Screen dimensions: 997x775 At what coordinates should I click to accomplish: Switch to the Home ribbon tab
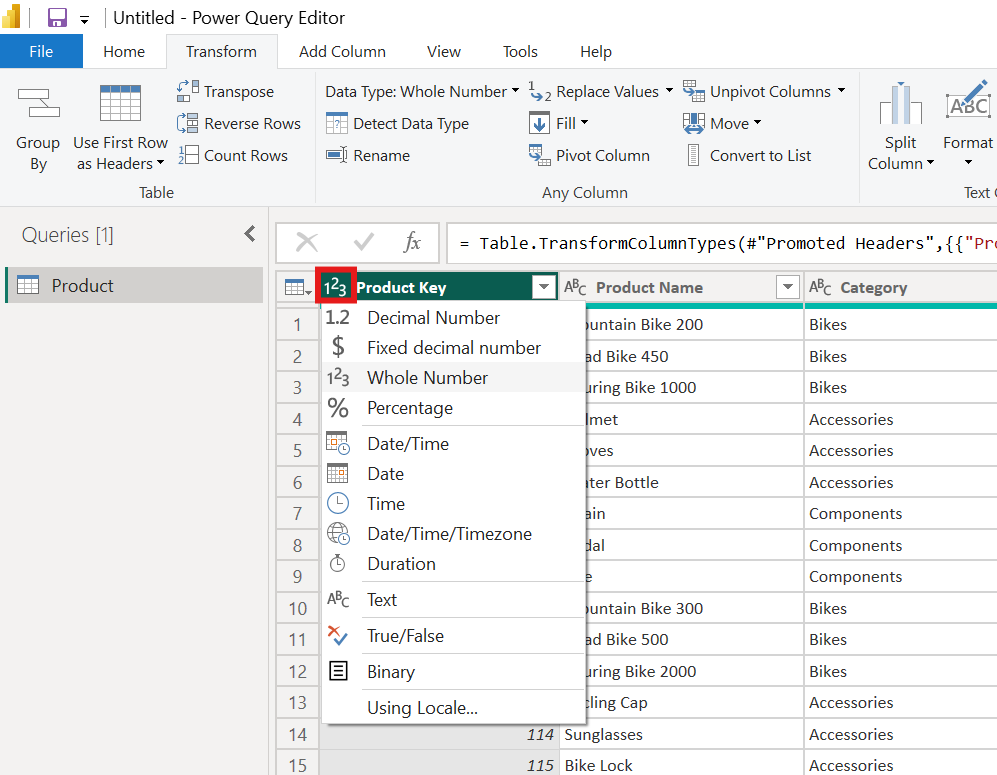pyautogui.click(x=124, y=51)
